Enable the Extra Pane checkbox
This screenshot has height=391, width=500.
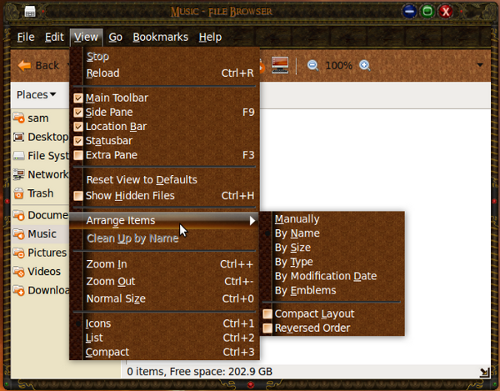pos(78,155)
